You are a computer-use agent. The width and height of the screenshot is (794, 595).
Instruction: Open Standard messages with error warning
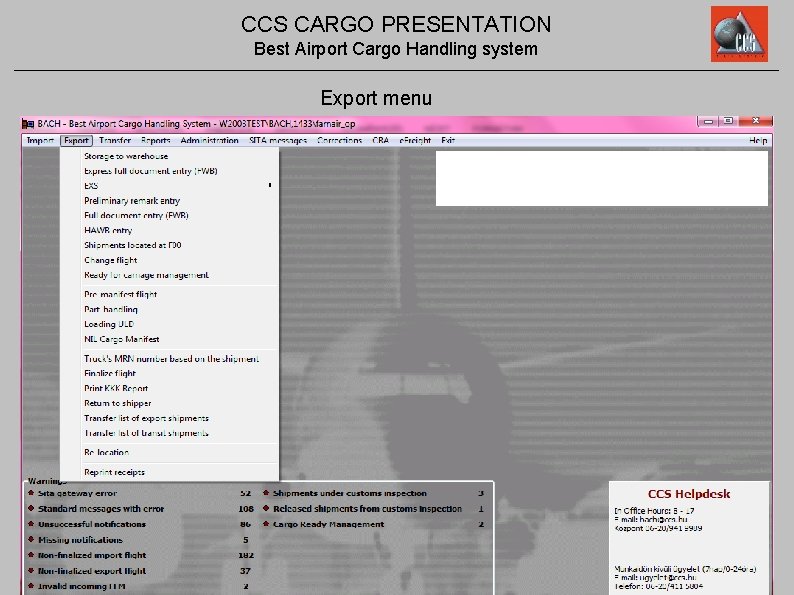tap(101, 509)
